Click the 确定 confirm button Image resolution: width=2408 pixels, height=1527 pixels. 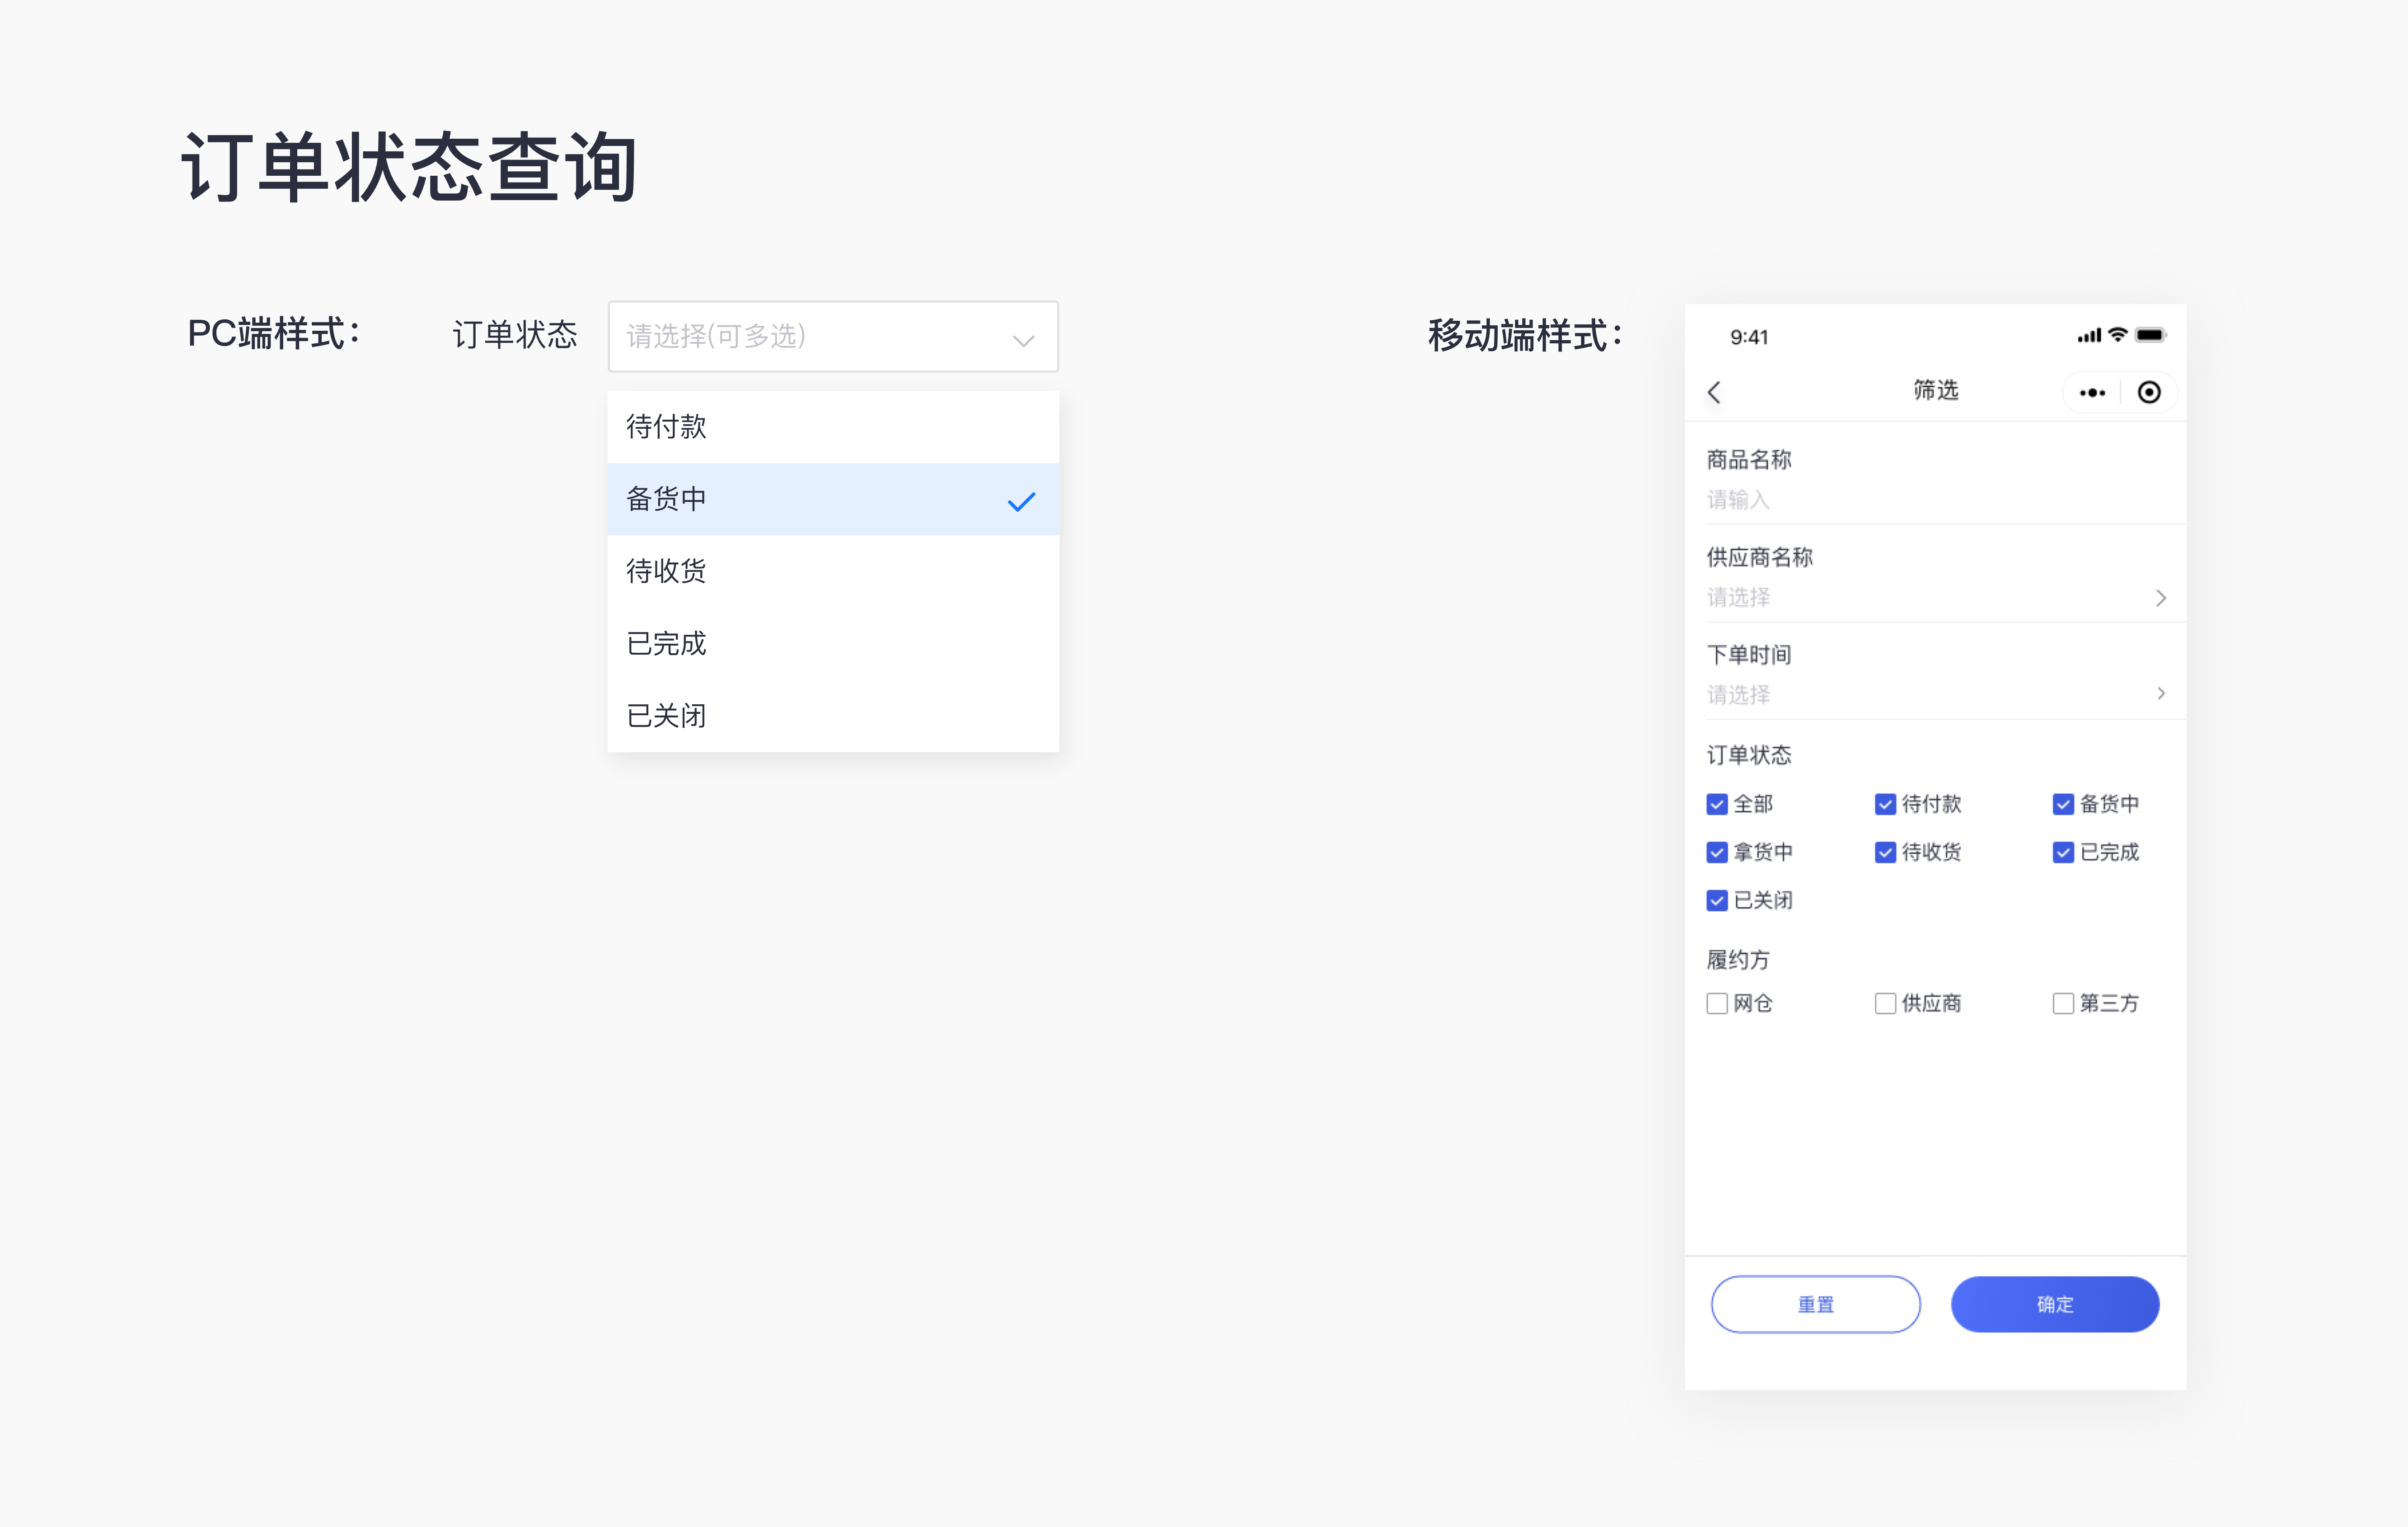tap(2055, 1304)
